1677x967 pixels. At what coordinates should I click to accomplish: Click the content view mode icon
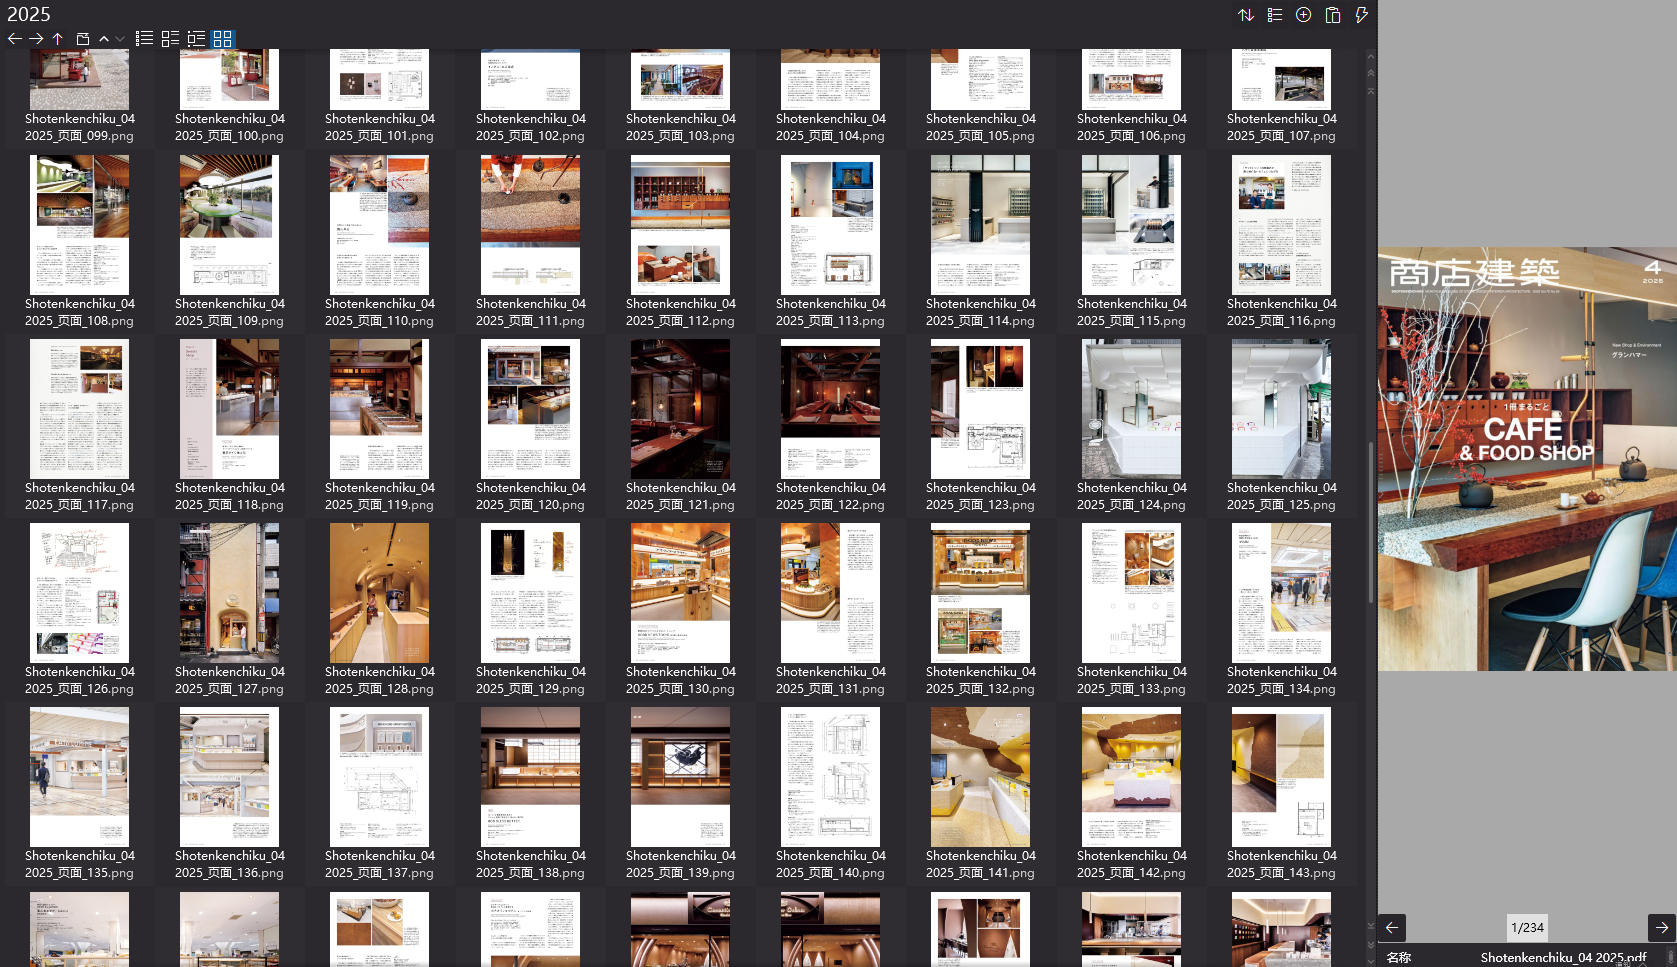point(196,39)
